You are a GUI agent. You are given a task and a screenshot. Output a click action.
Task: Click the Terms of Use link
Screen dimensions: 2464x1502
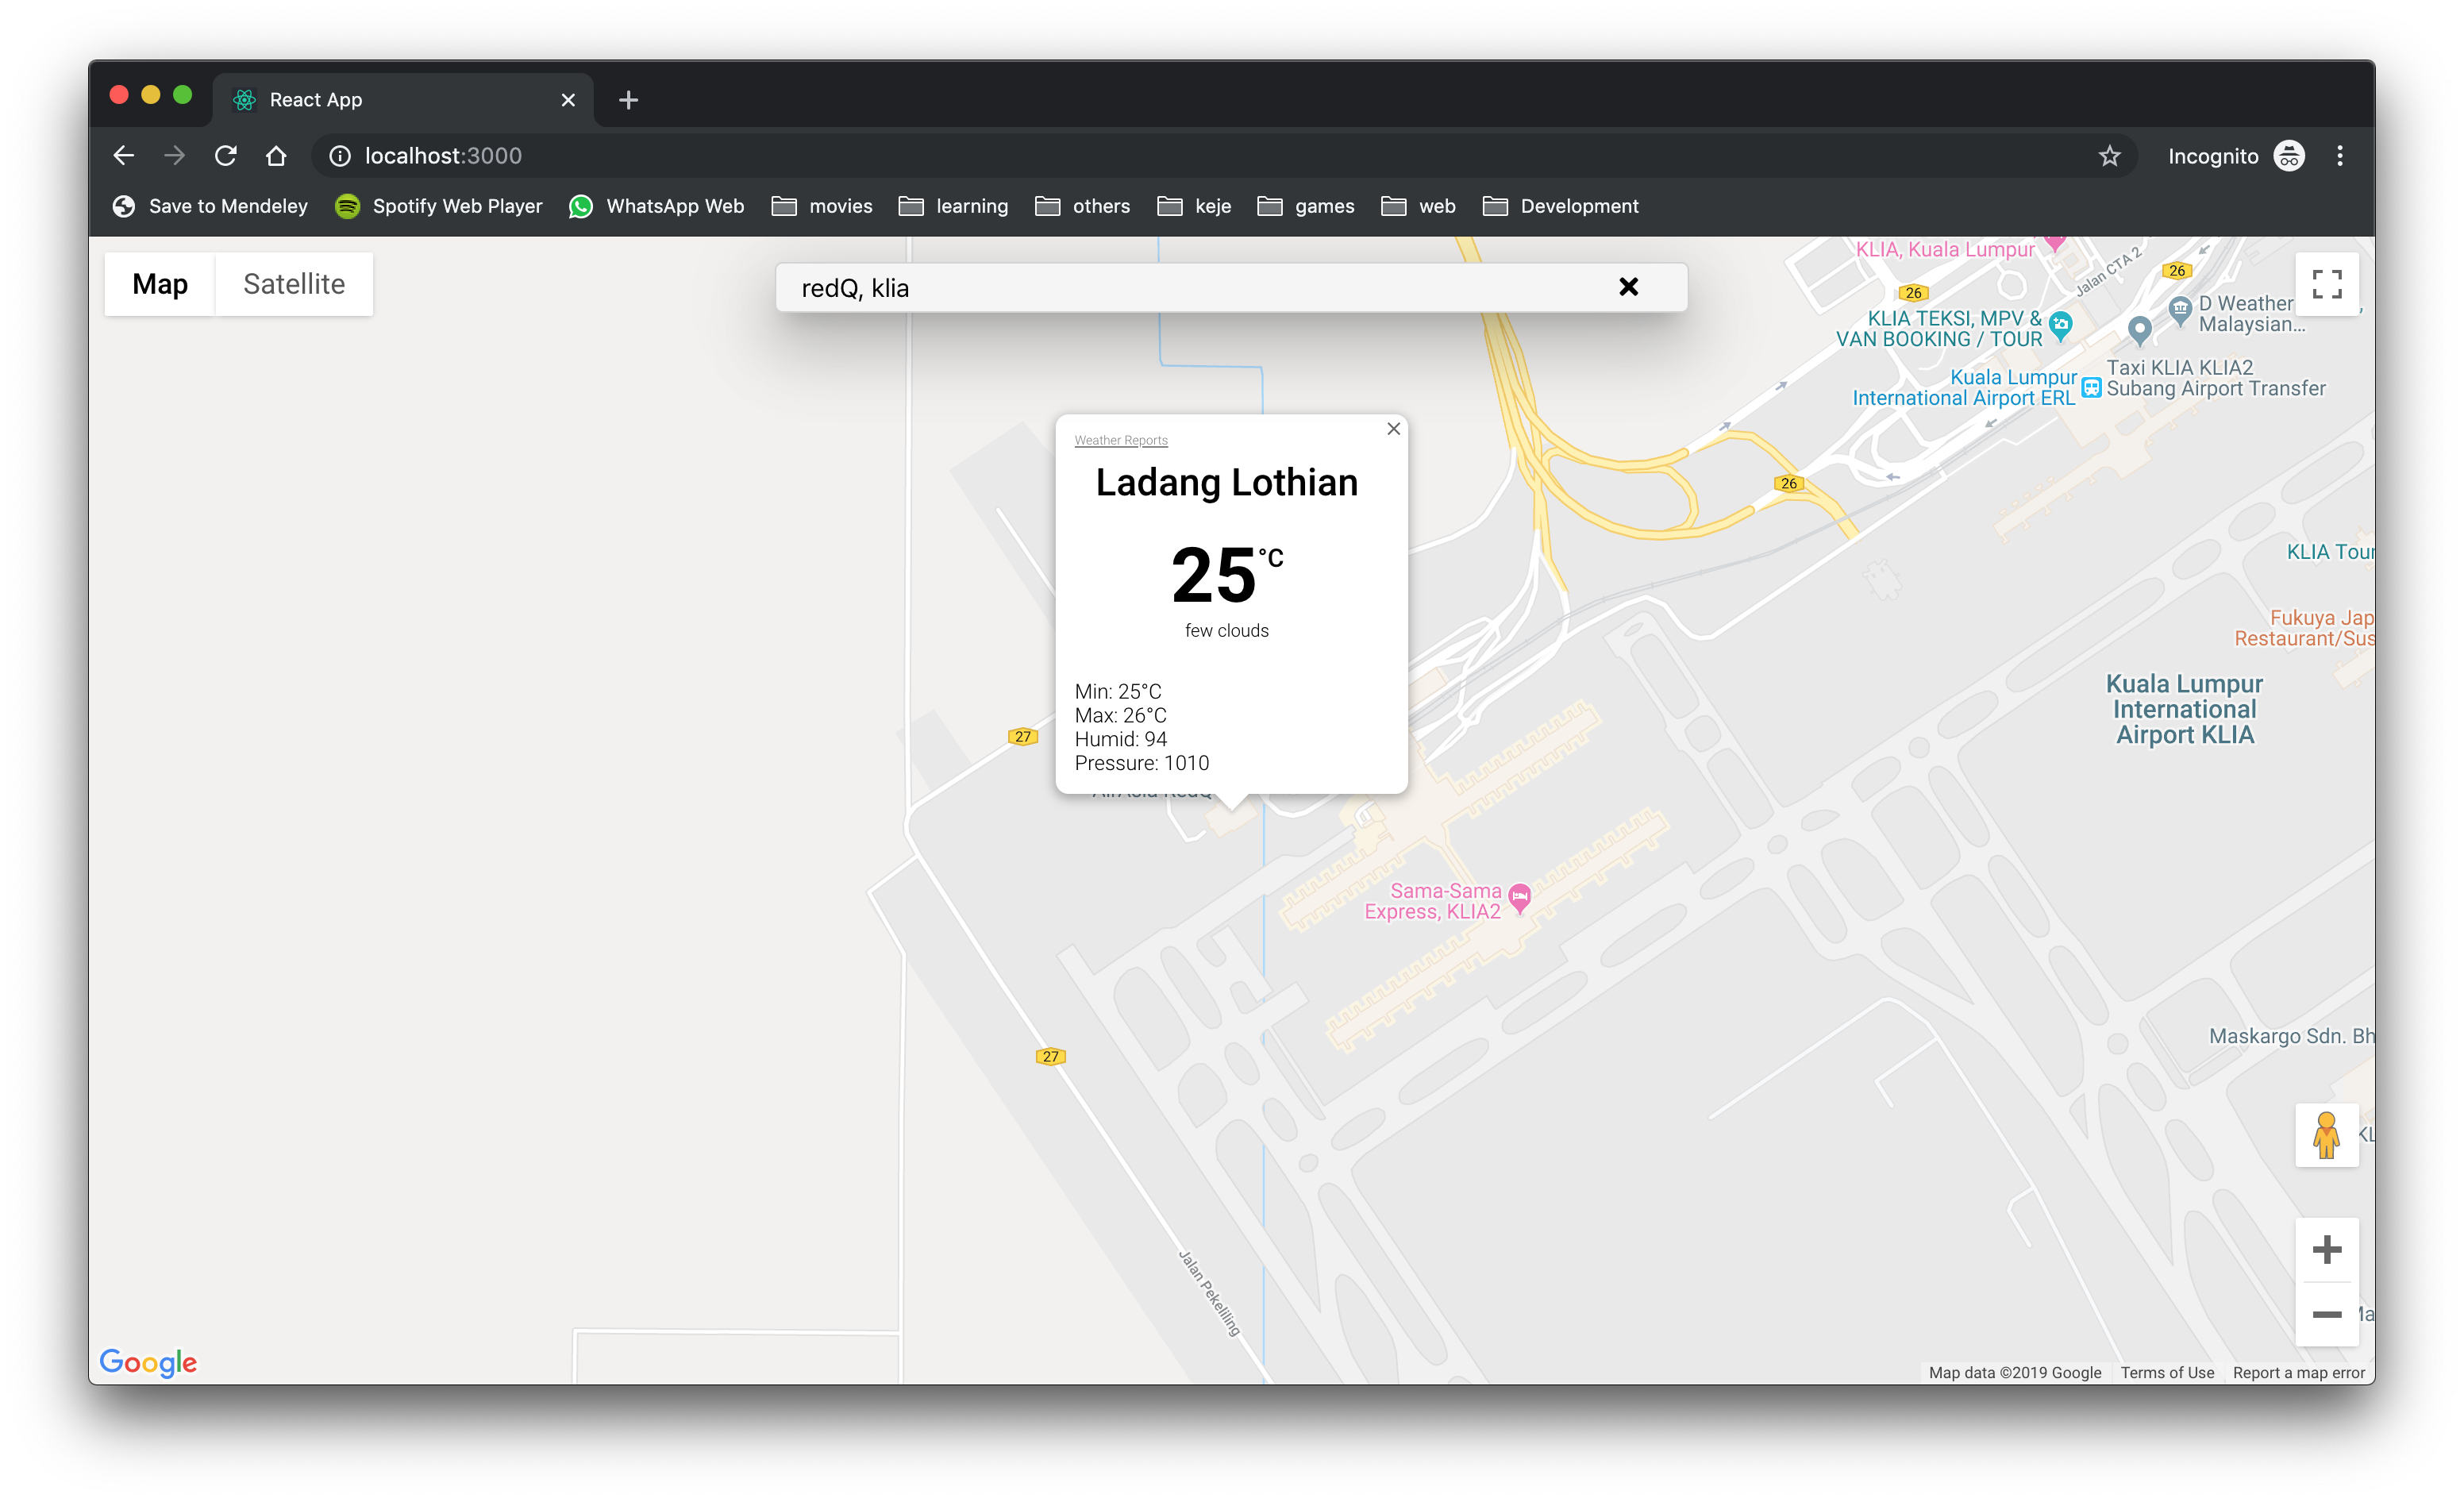2167,1372
